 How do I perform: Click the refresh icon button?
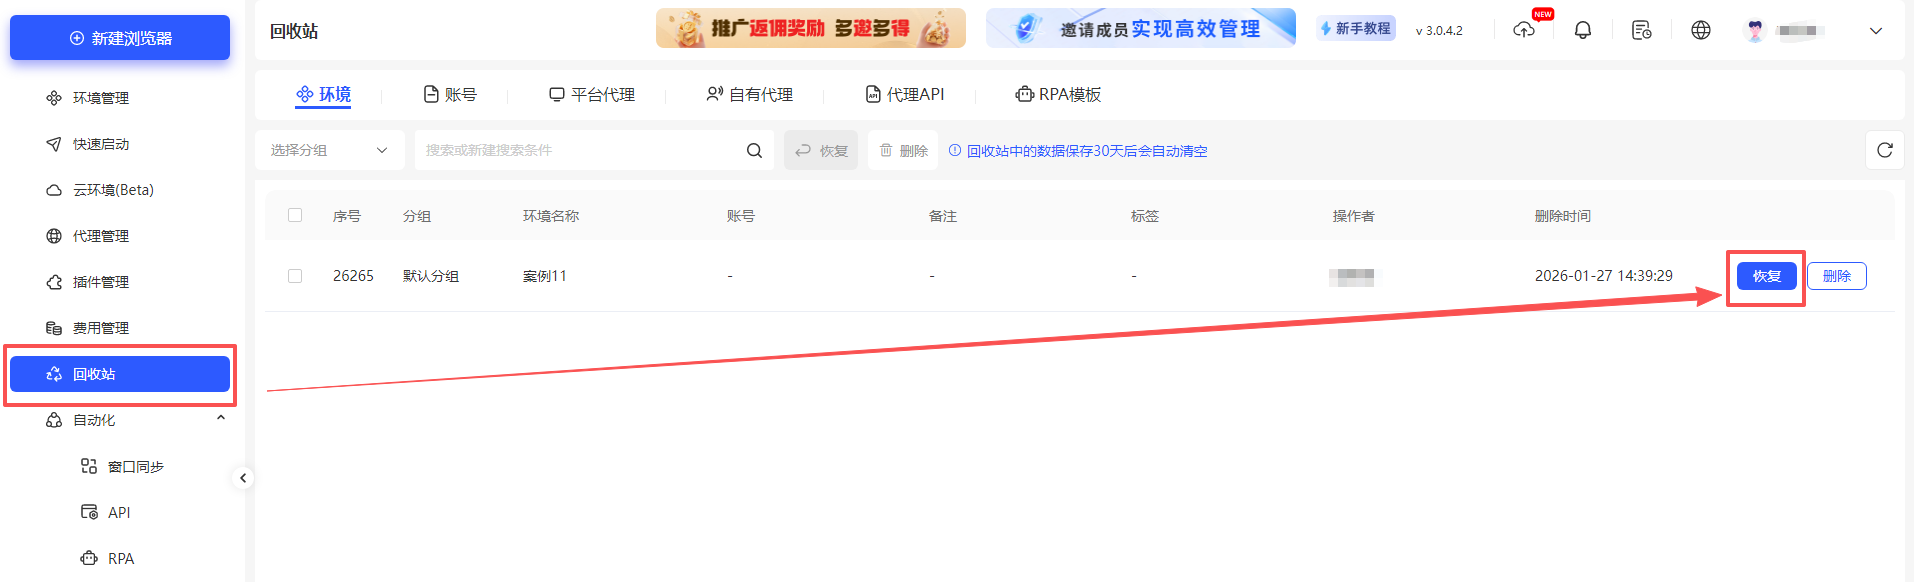tap(1885, 150)
